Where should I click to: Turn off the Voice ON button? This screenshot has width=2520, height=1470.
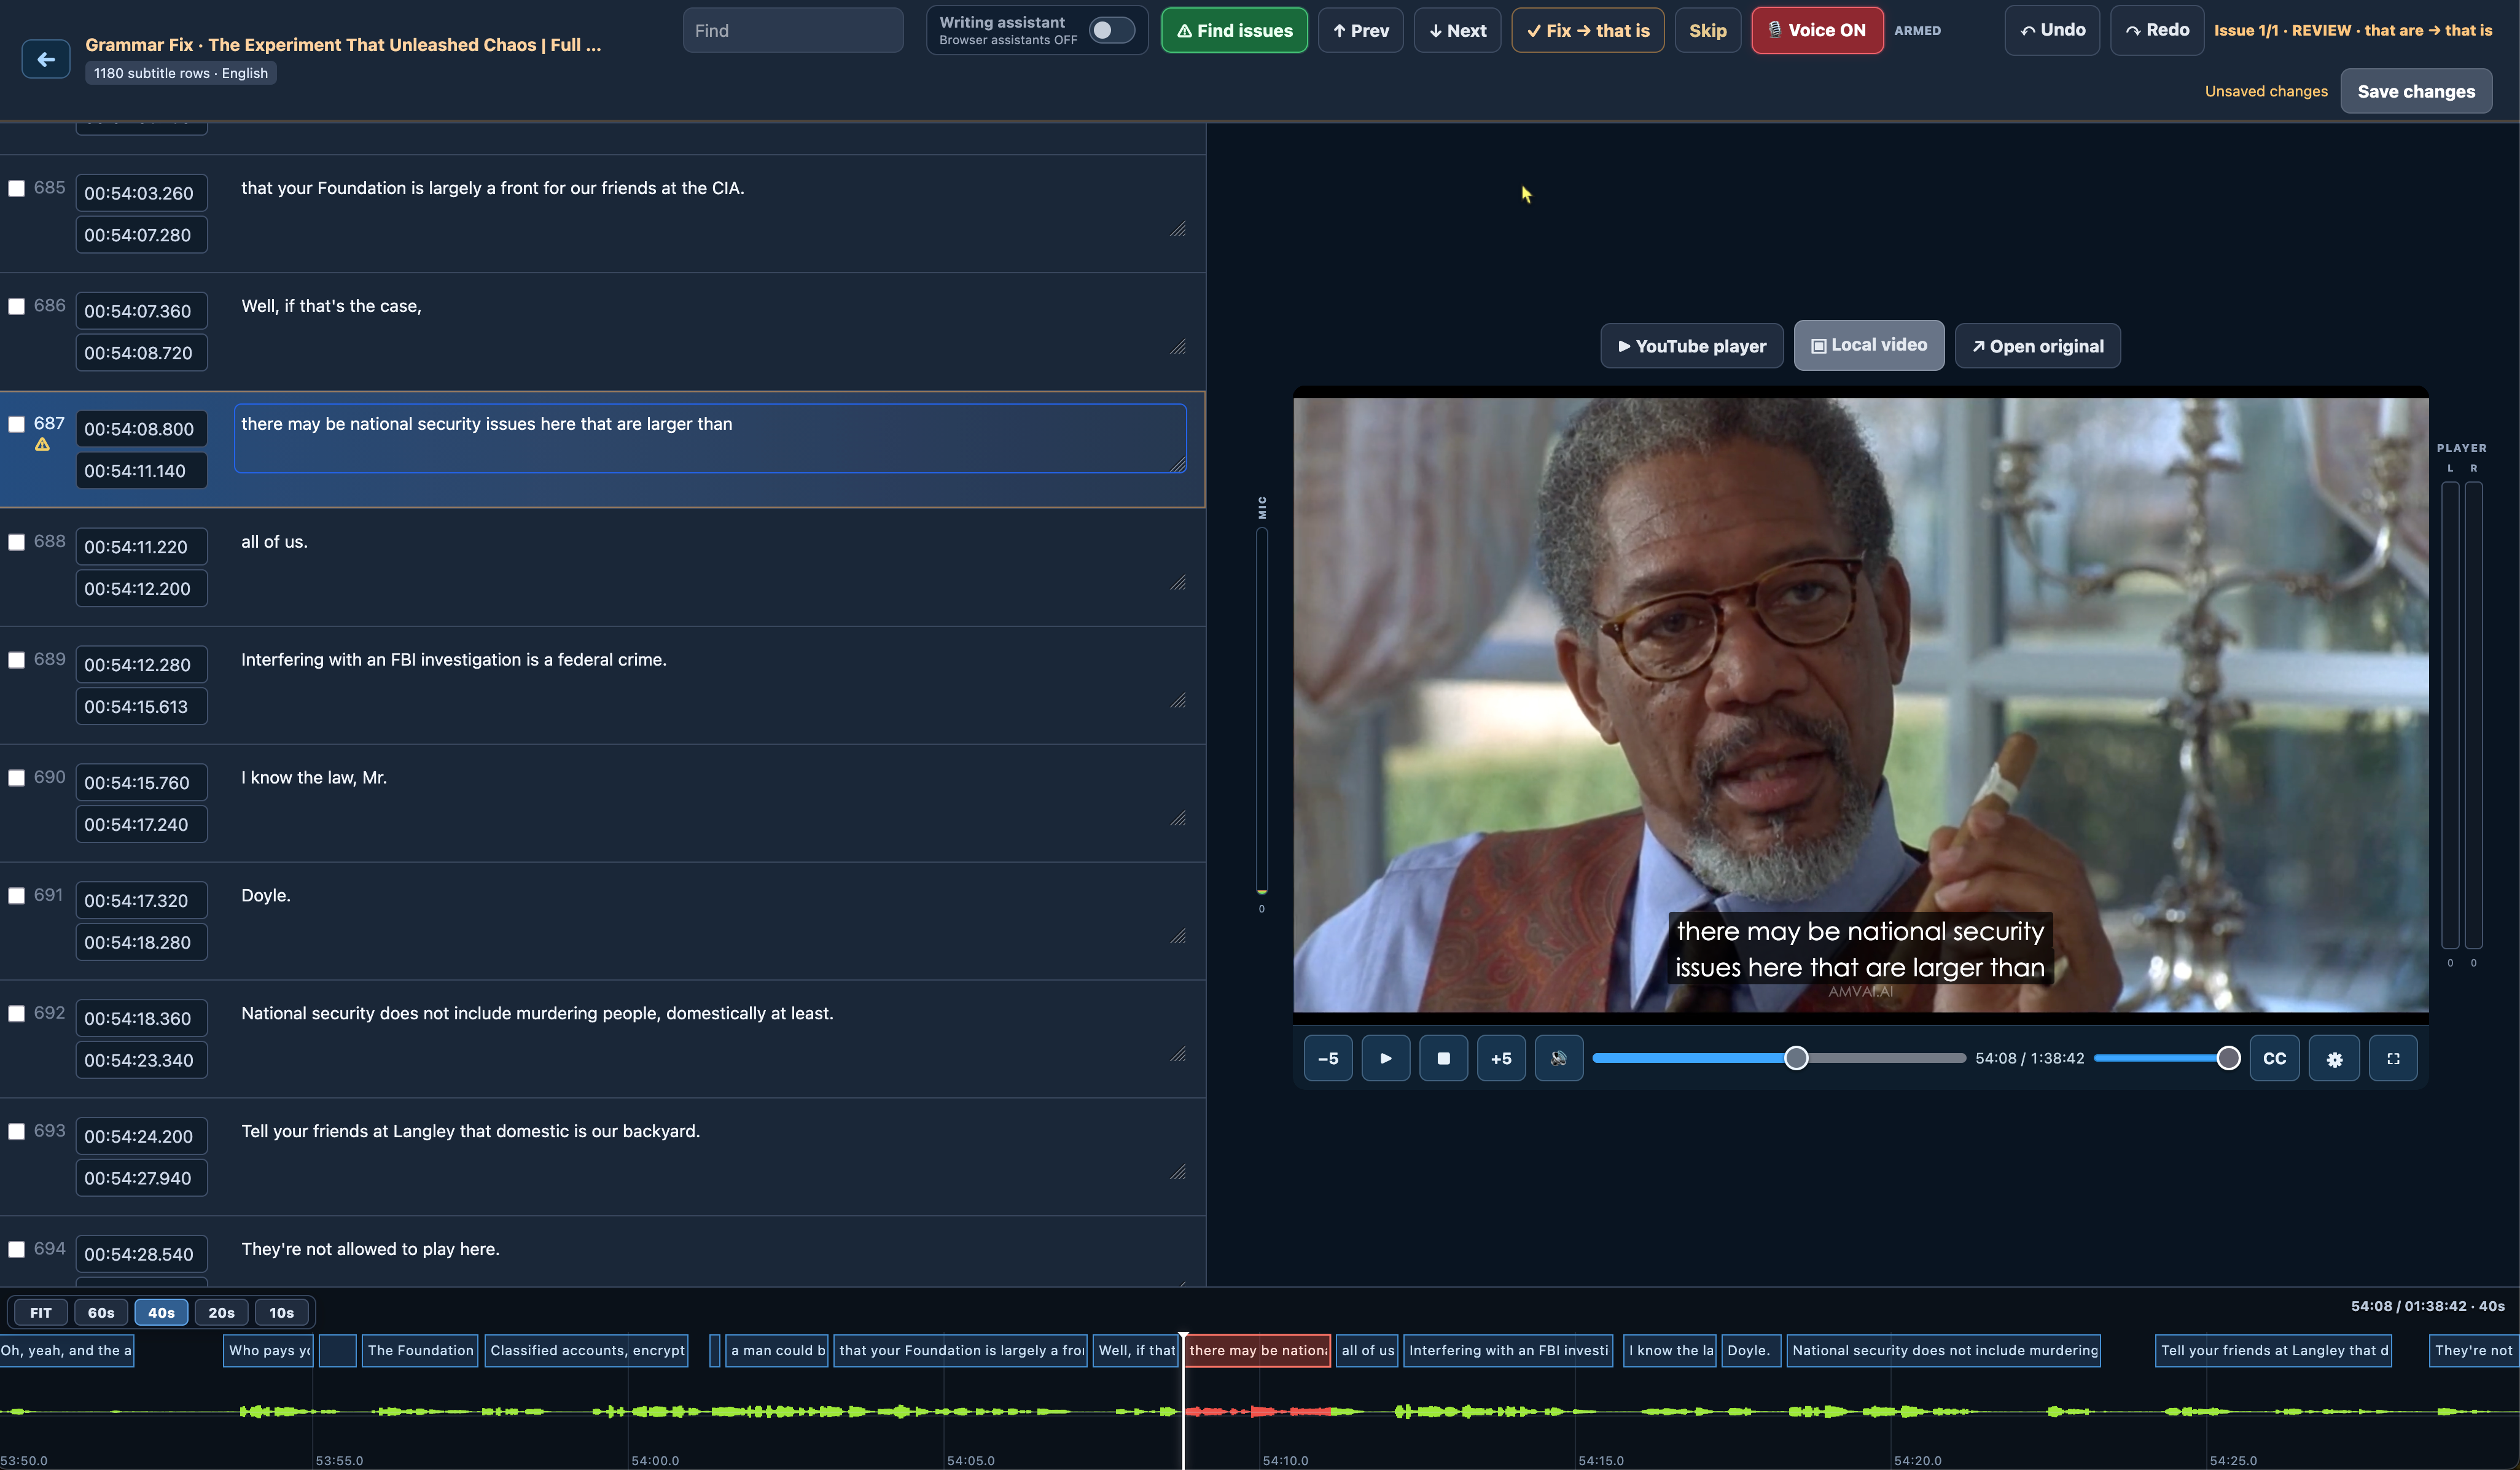1817,30
